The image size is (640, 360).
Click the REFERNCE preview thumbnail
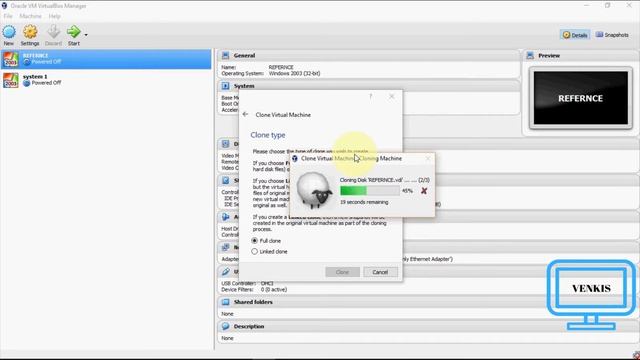[x=580, y=98]
